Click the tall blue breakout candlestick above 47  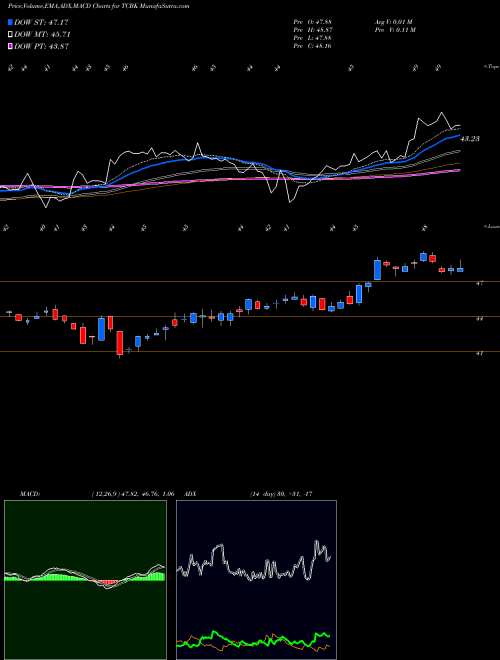coord(378,269)
